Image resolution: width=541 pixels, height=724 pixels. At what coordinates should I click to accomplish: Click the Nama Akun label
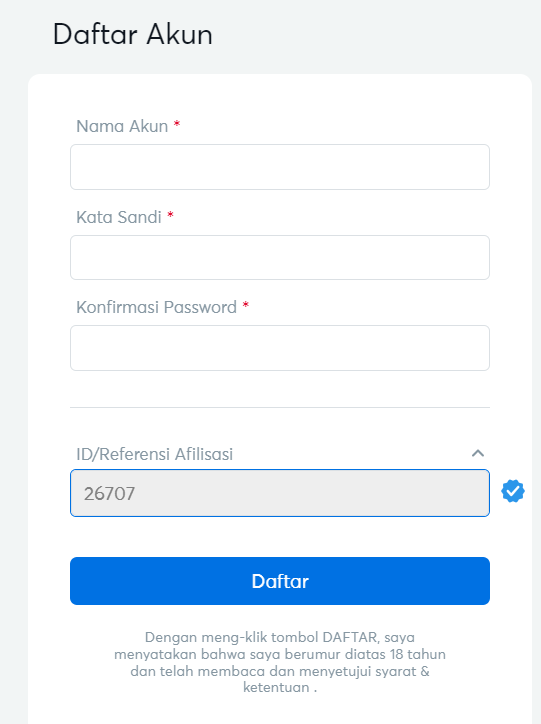coord(122,126)
